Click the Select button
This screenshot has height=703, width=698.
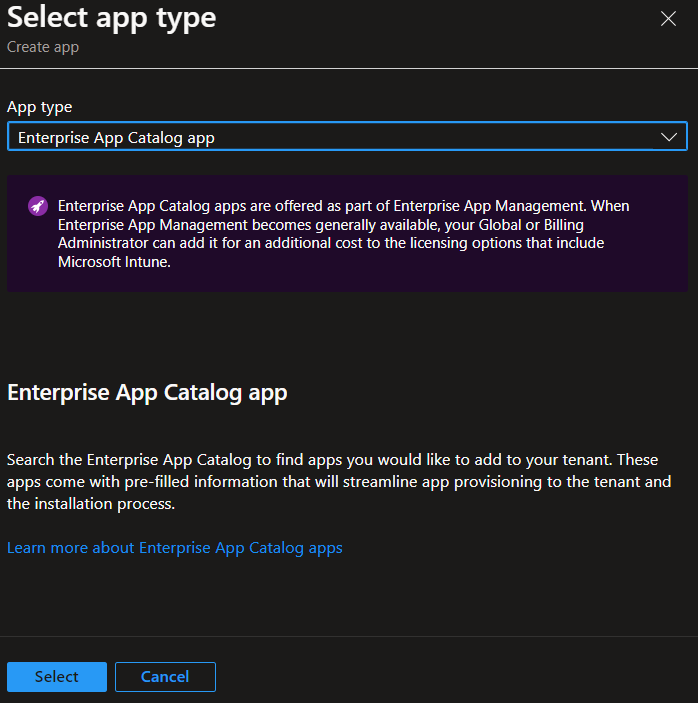(57, 677)
